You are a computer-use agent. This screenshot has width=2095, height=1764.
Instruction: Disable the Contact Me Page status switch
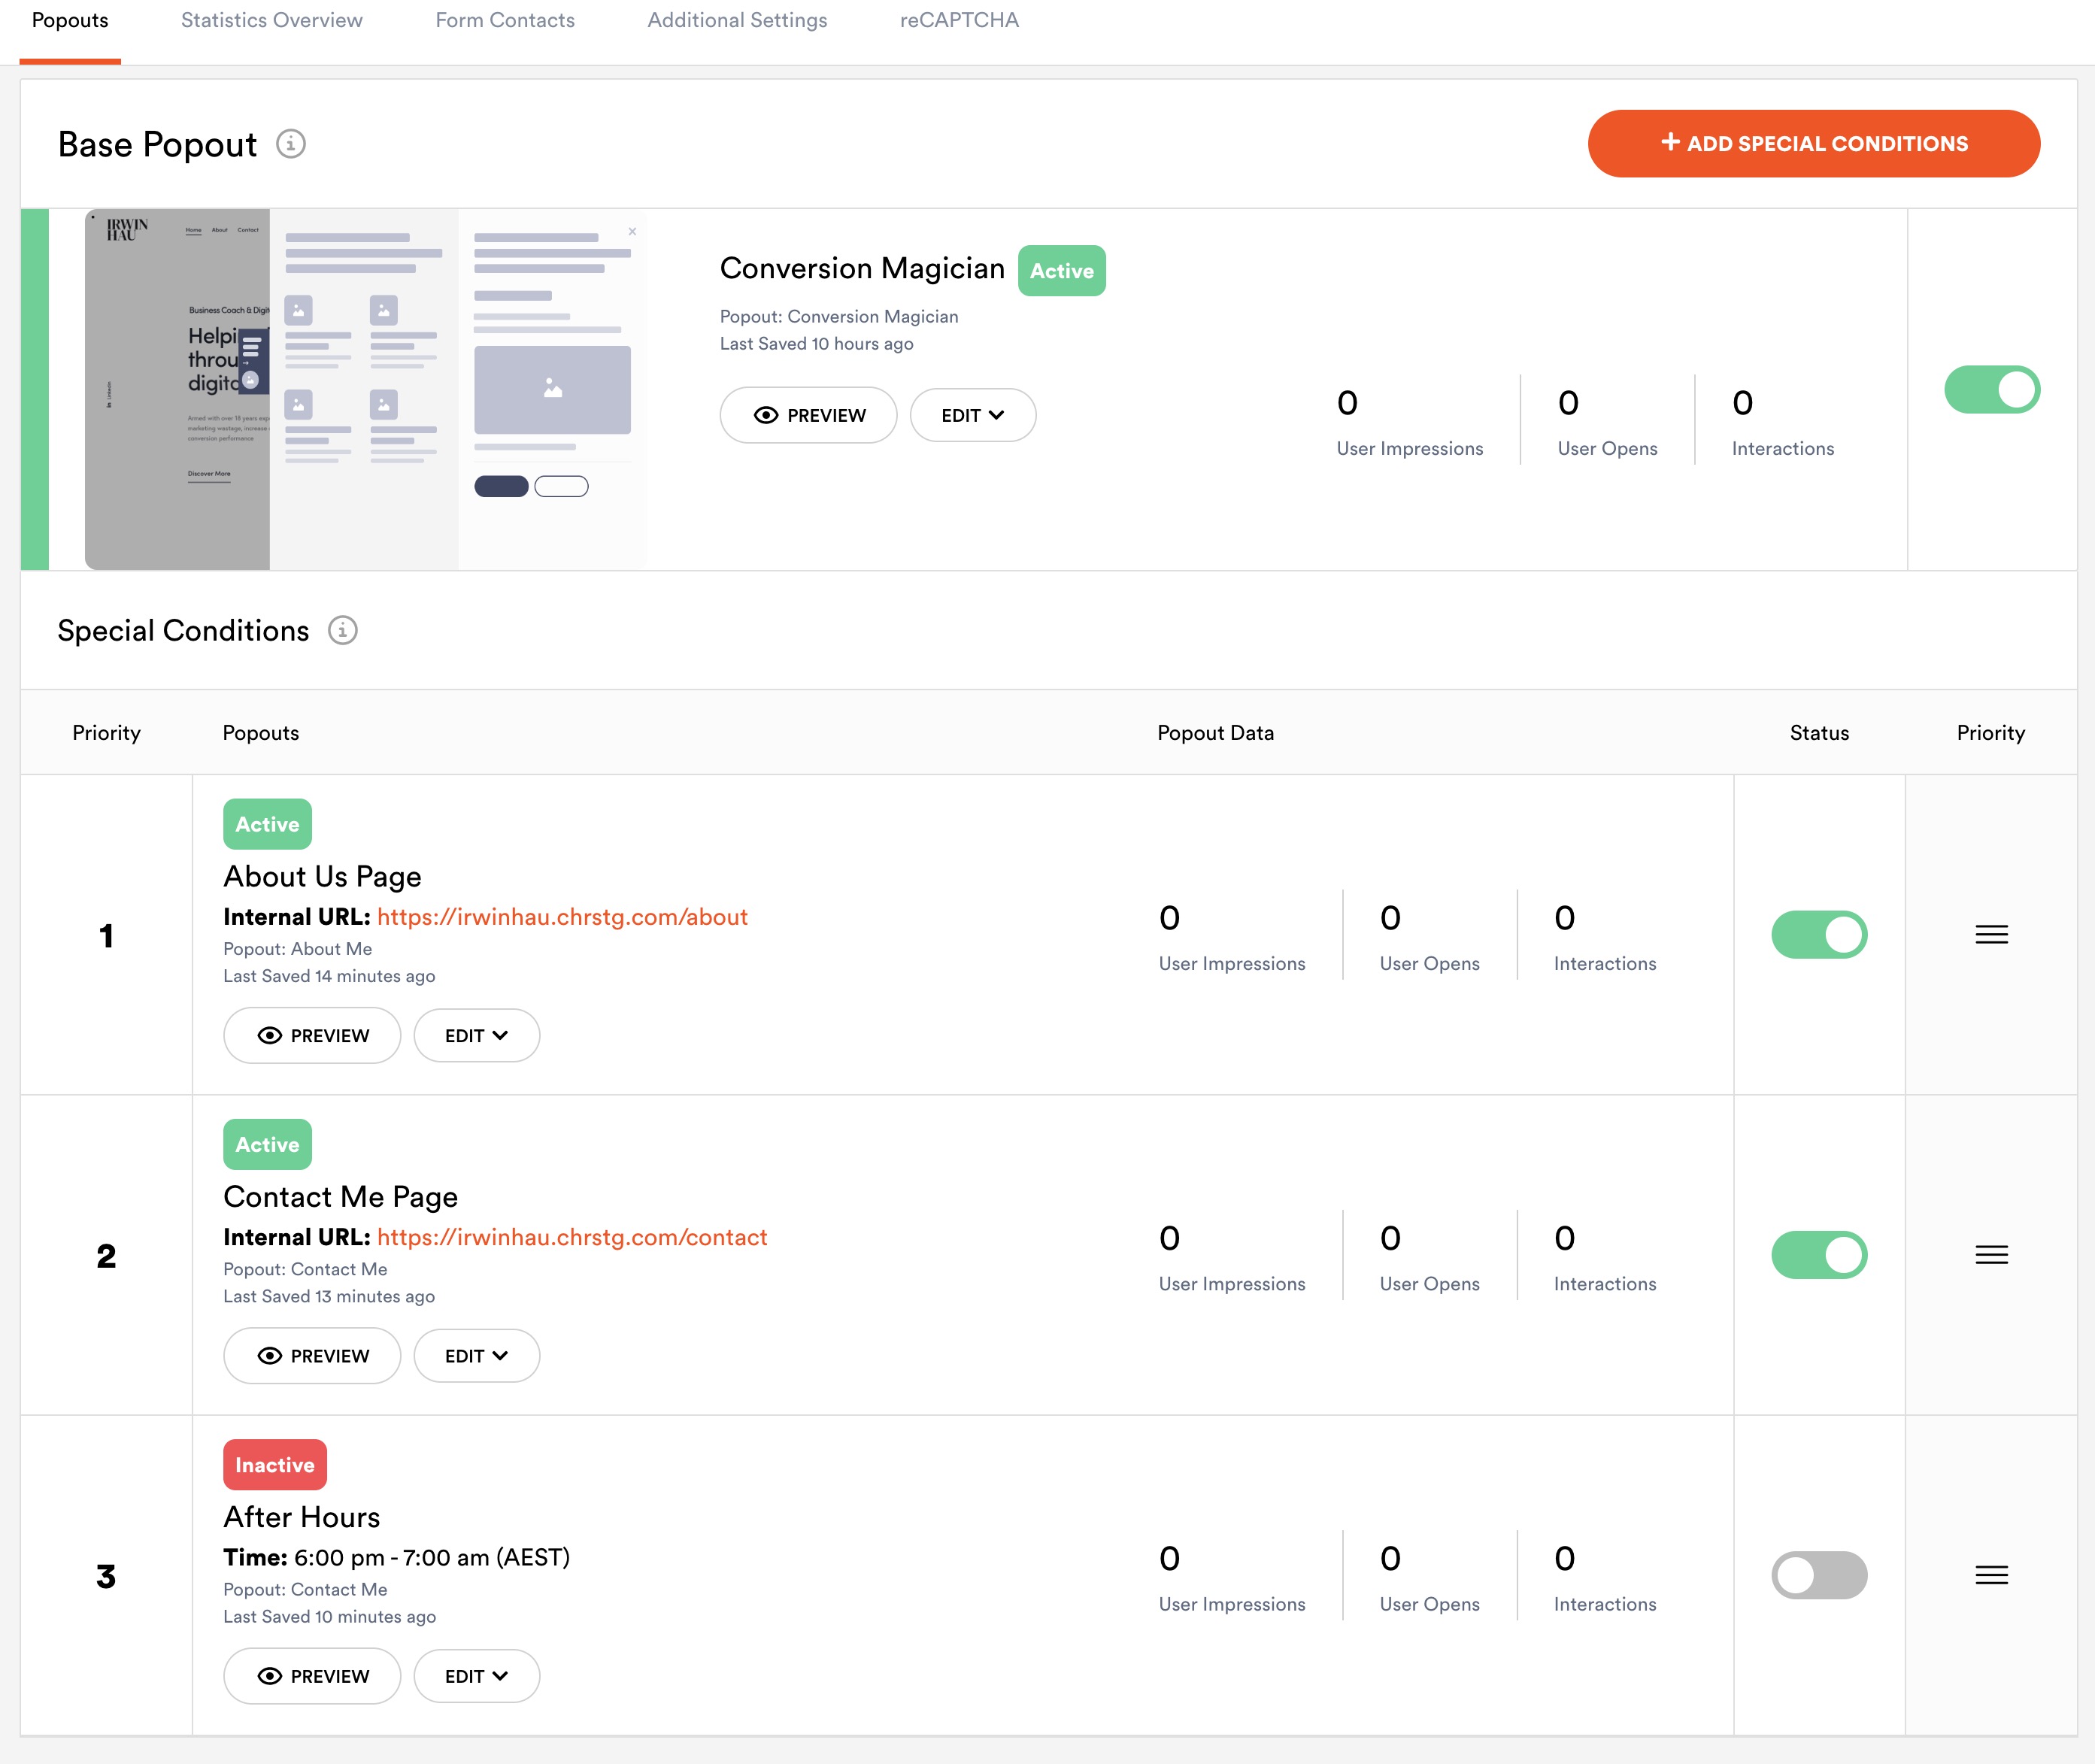coord(1819,1255)
